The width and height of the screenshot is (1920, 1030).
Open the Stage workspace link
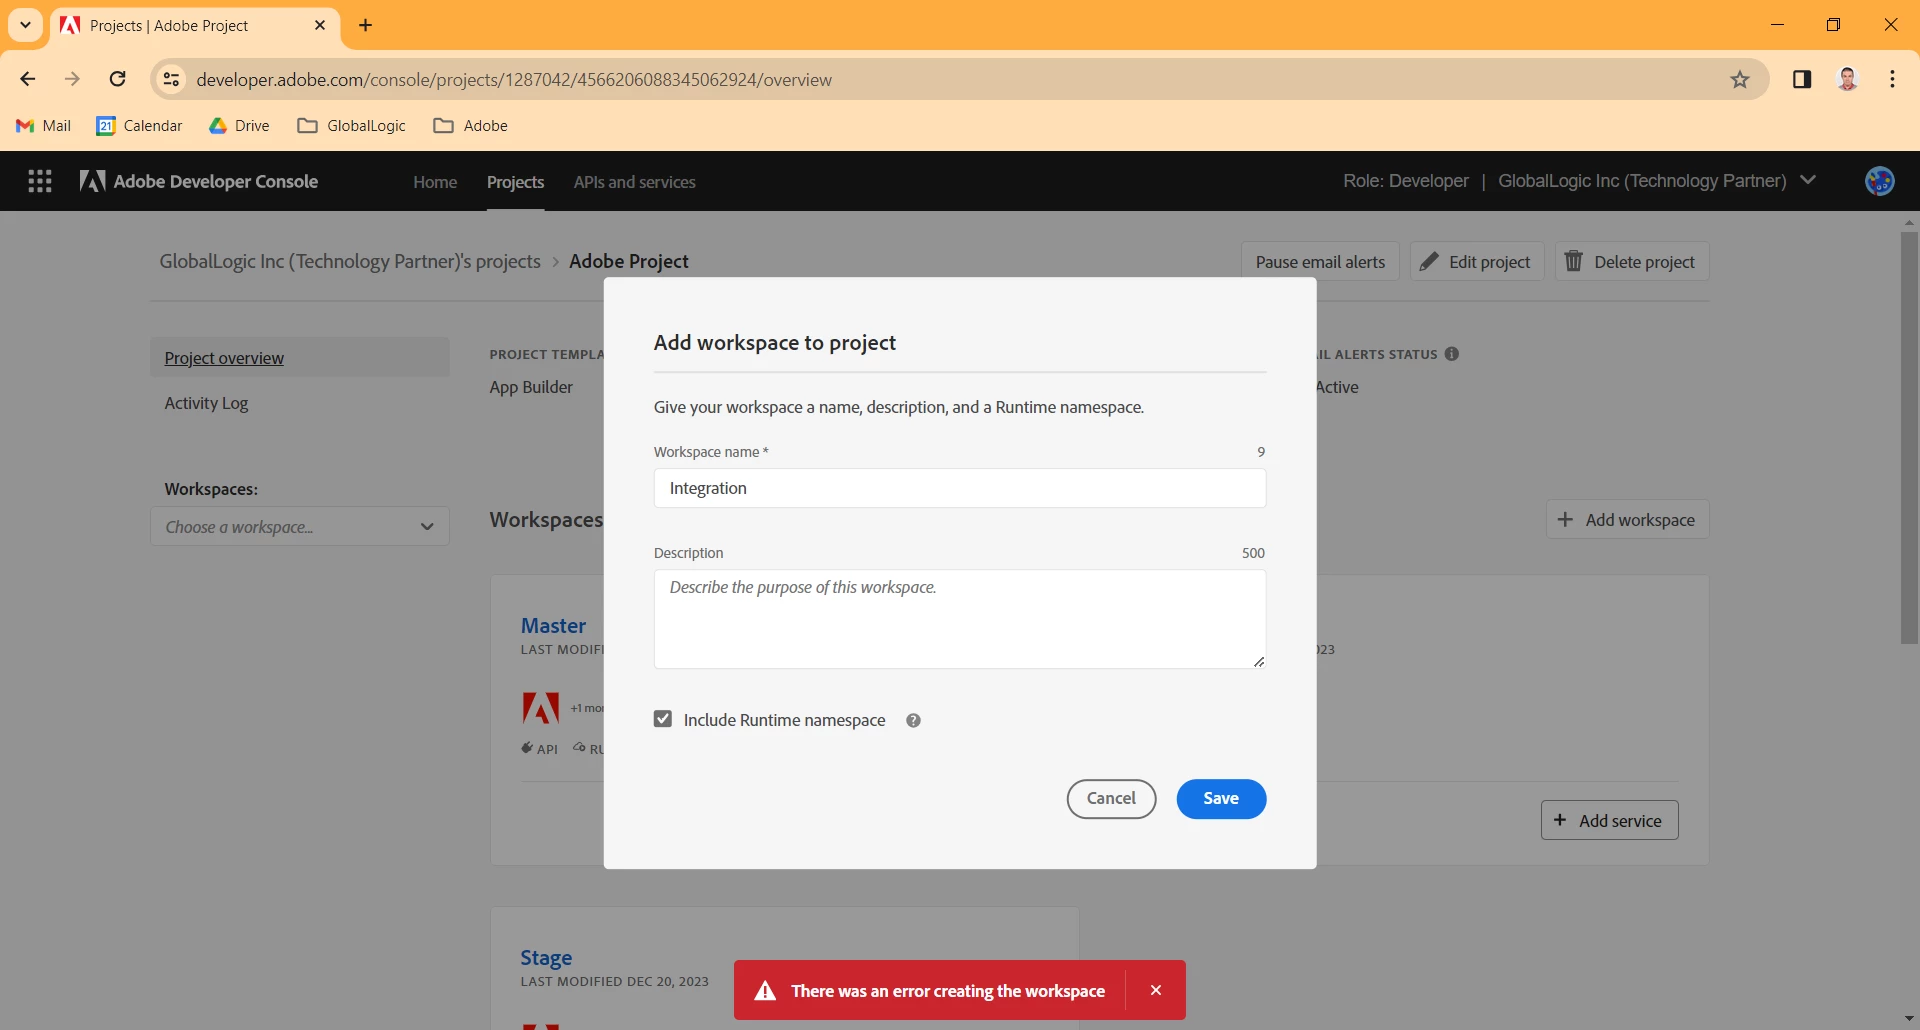coord(546,958)
